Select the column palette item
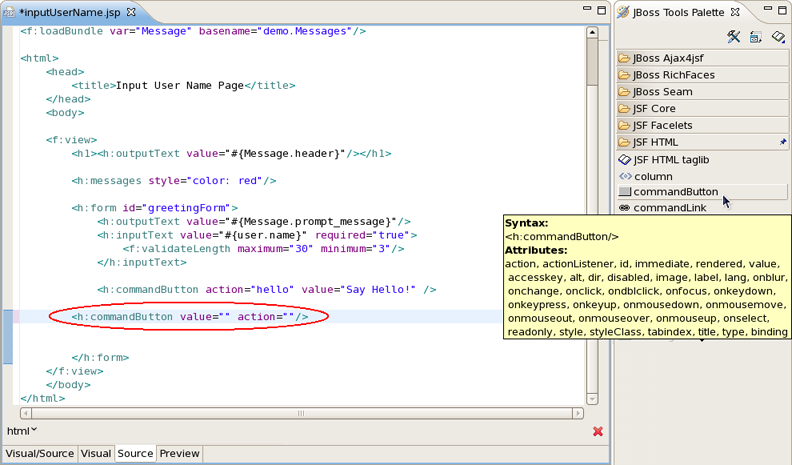 point(652,176)
